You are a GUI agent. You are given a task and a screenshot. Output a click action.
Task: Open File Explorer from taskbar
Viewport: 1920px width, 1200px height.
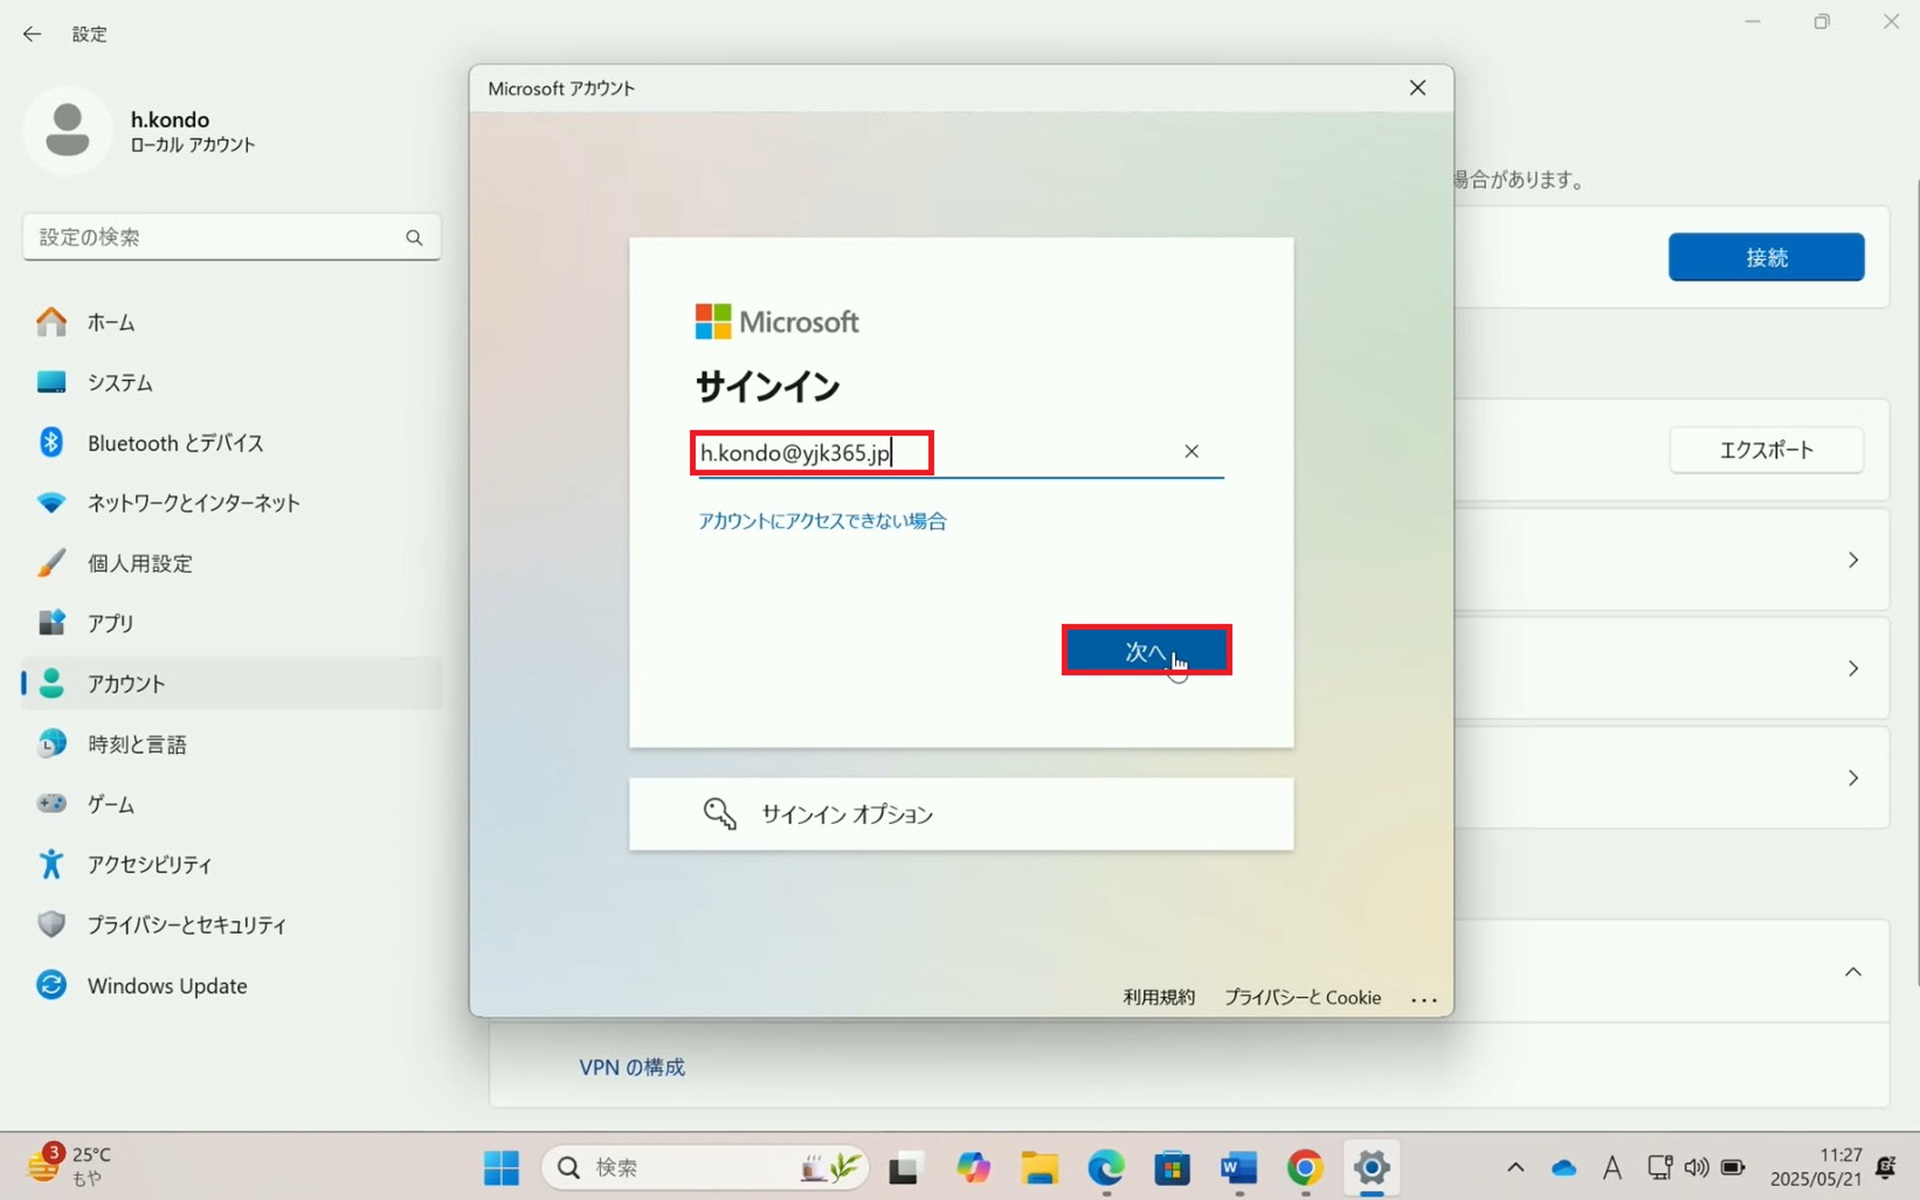[x=1039, y=1167]
